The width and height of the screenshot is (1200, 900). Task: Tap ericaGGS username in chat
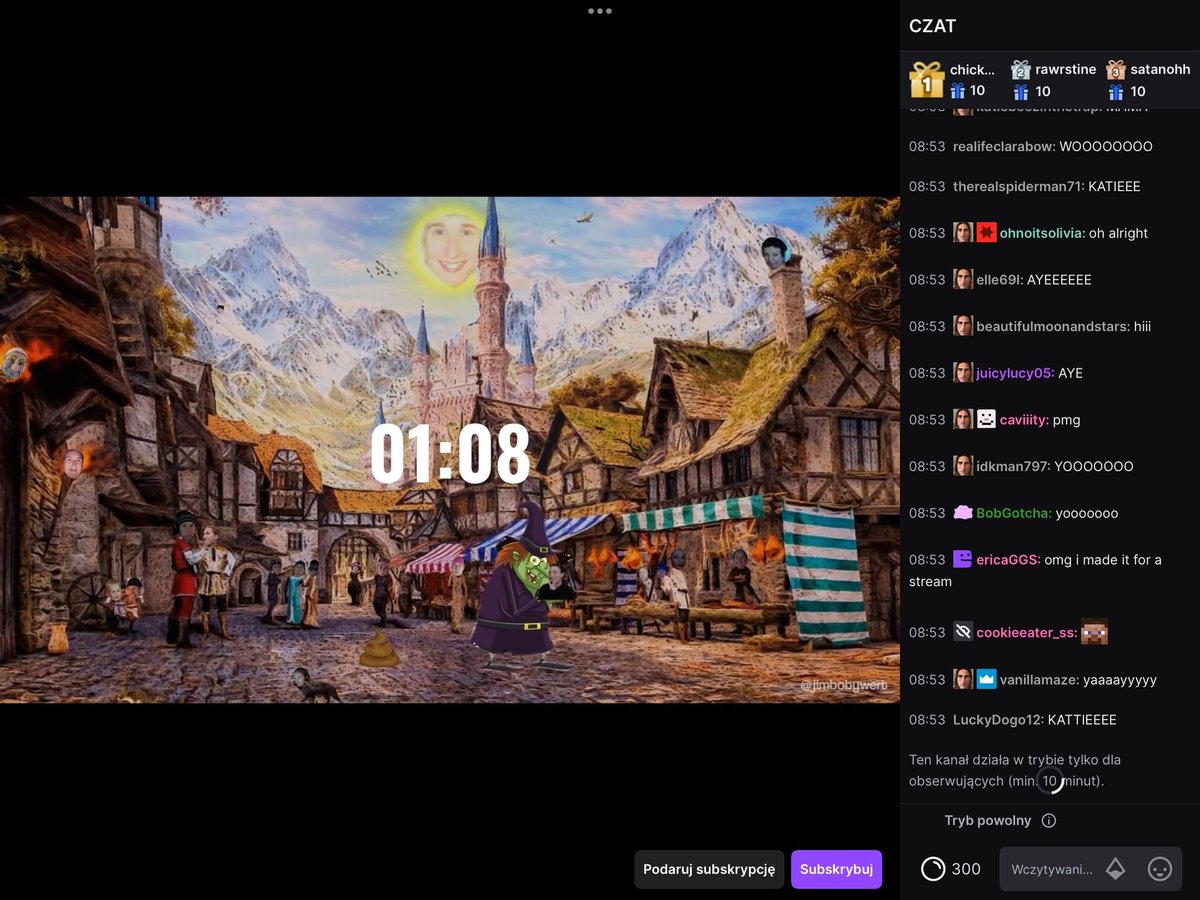(1008, 560)
